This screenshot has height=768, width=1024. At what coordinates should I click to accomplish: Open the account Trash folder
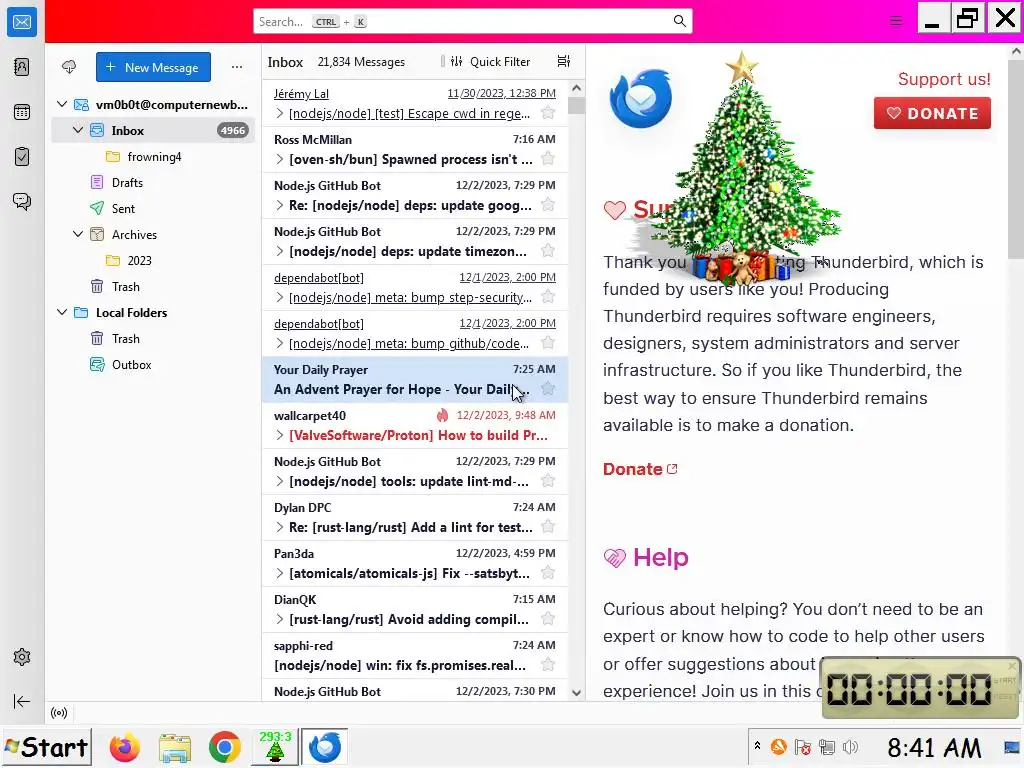click(x=153, y=286)
